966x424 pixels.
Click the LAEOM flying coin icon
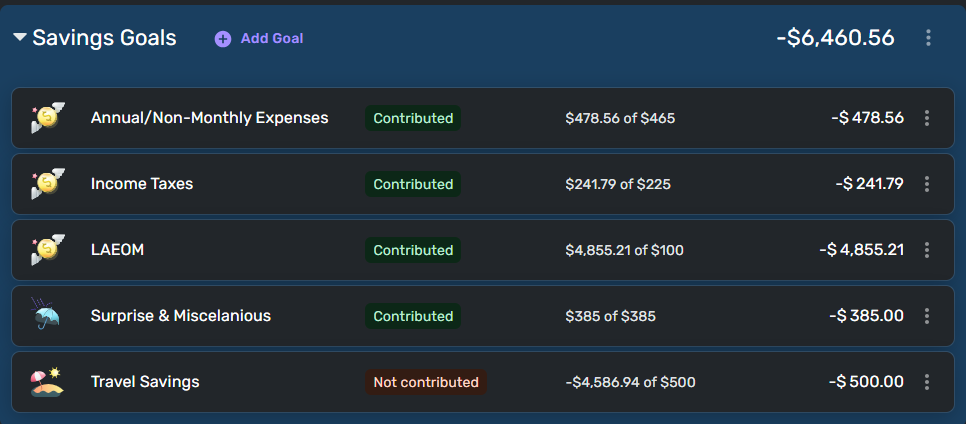point(47,250)
